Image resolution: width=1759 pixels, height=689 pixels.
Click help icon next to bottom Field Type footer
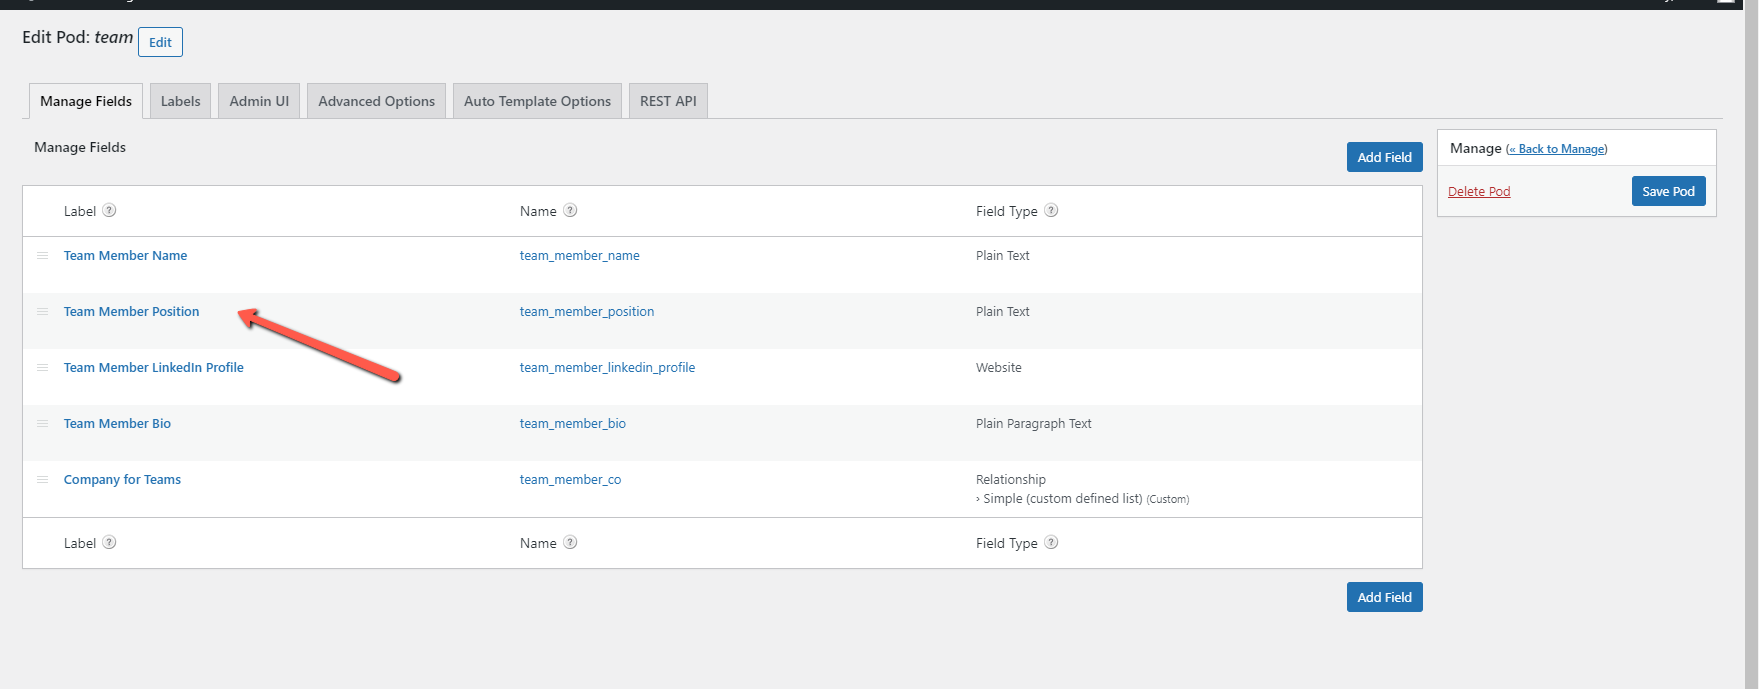(1051, 543)
